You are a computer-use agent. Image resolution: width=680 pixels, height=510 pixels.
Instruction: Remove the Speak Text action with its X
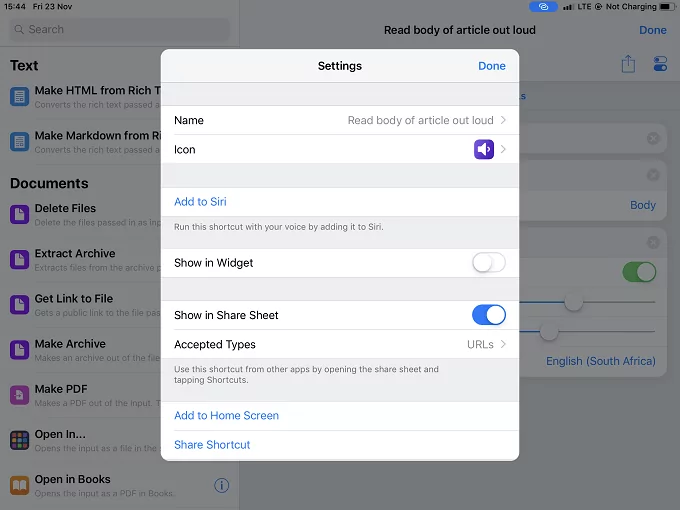pos(653,242)
